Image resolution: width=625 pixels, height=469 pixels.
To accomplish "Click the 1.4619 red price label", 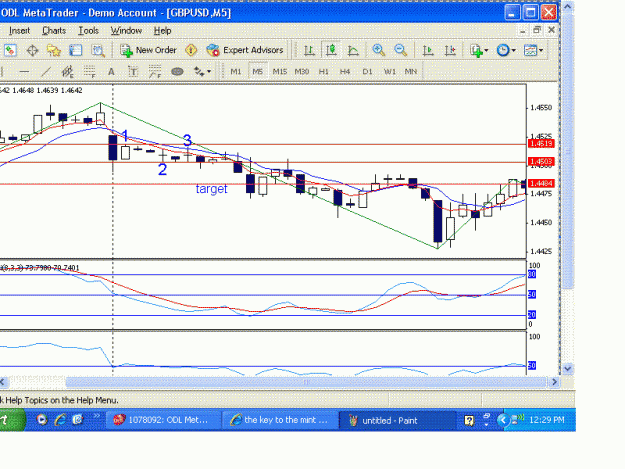I will coord(541,143).
